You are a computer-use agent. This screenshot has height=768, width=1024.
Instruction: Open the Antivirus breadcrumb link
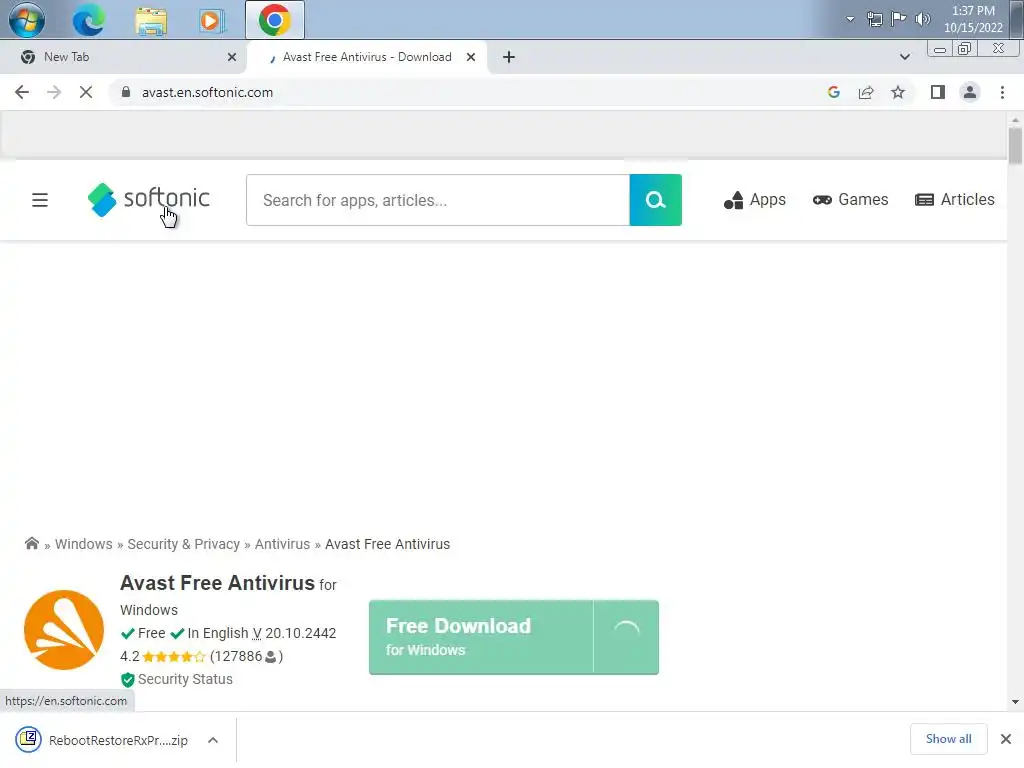[282, 544]
